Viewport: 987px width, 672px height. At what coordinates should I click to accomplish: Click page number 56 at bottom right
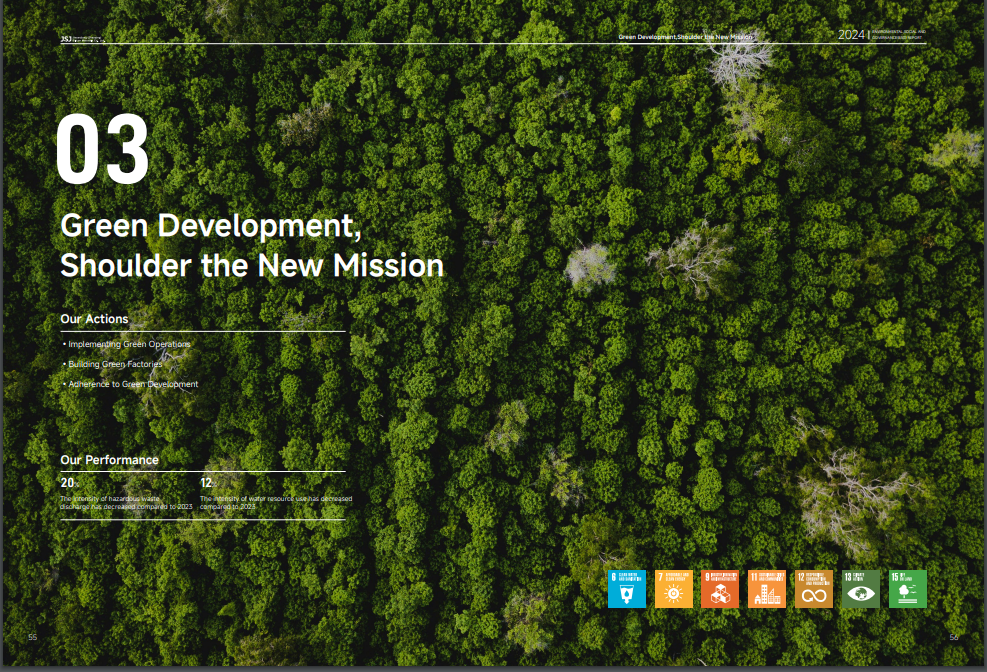click(x=953, y=637)
